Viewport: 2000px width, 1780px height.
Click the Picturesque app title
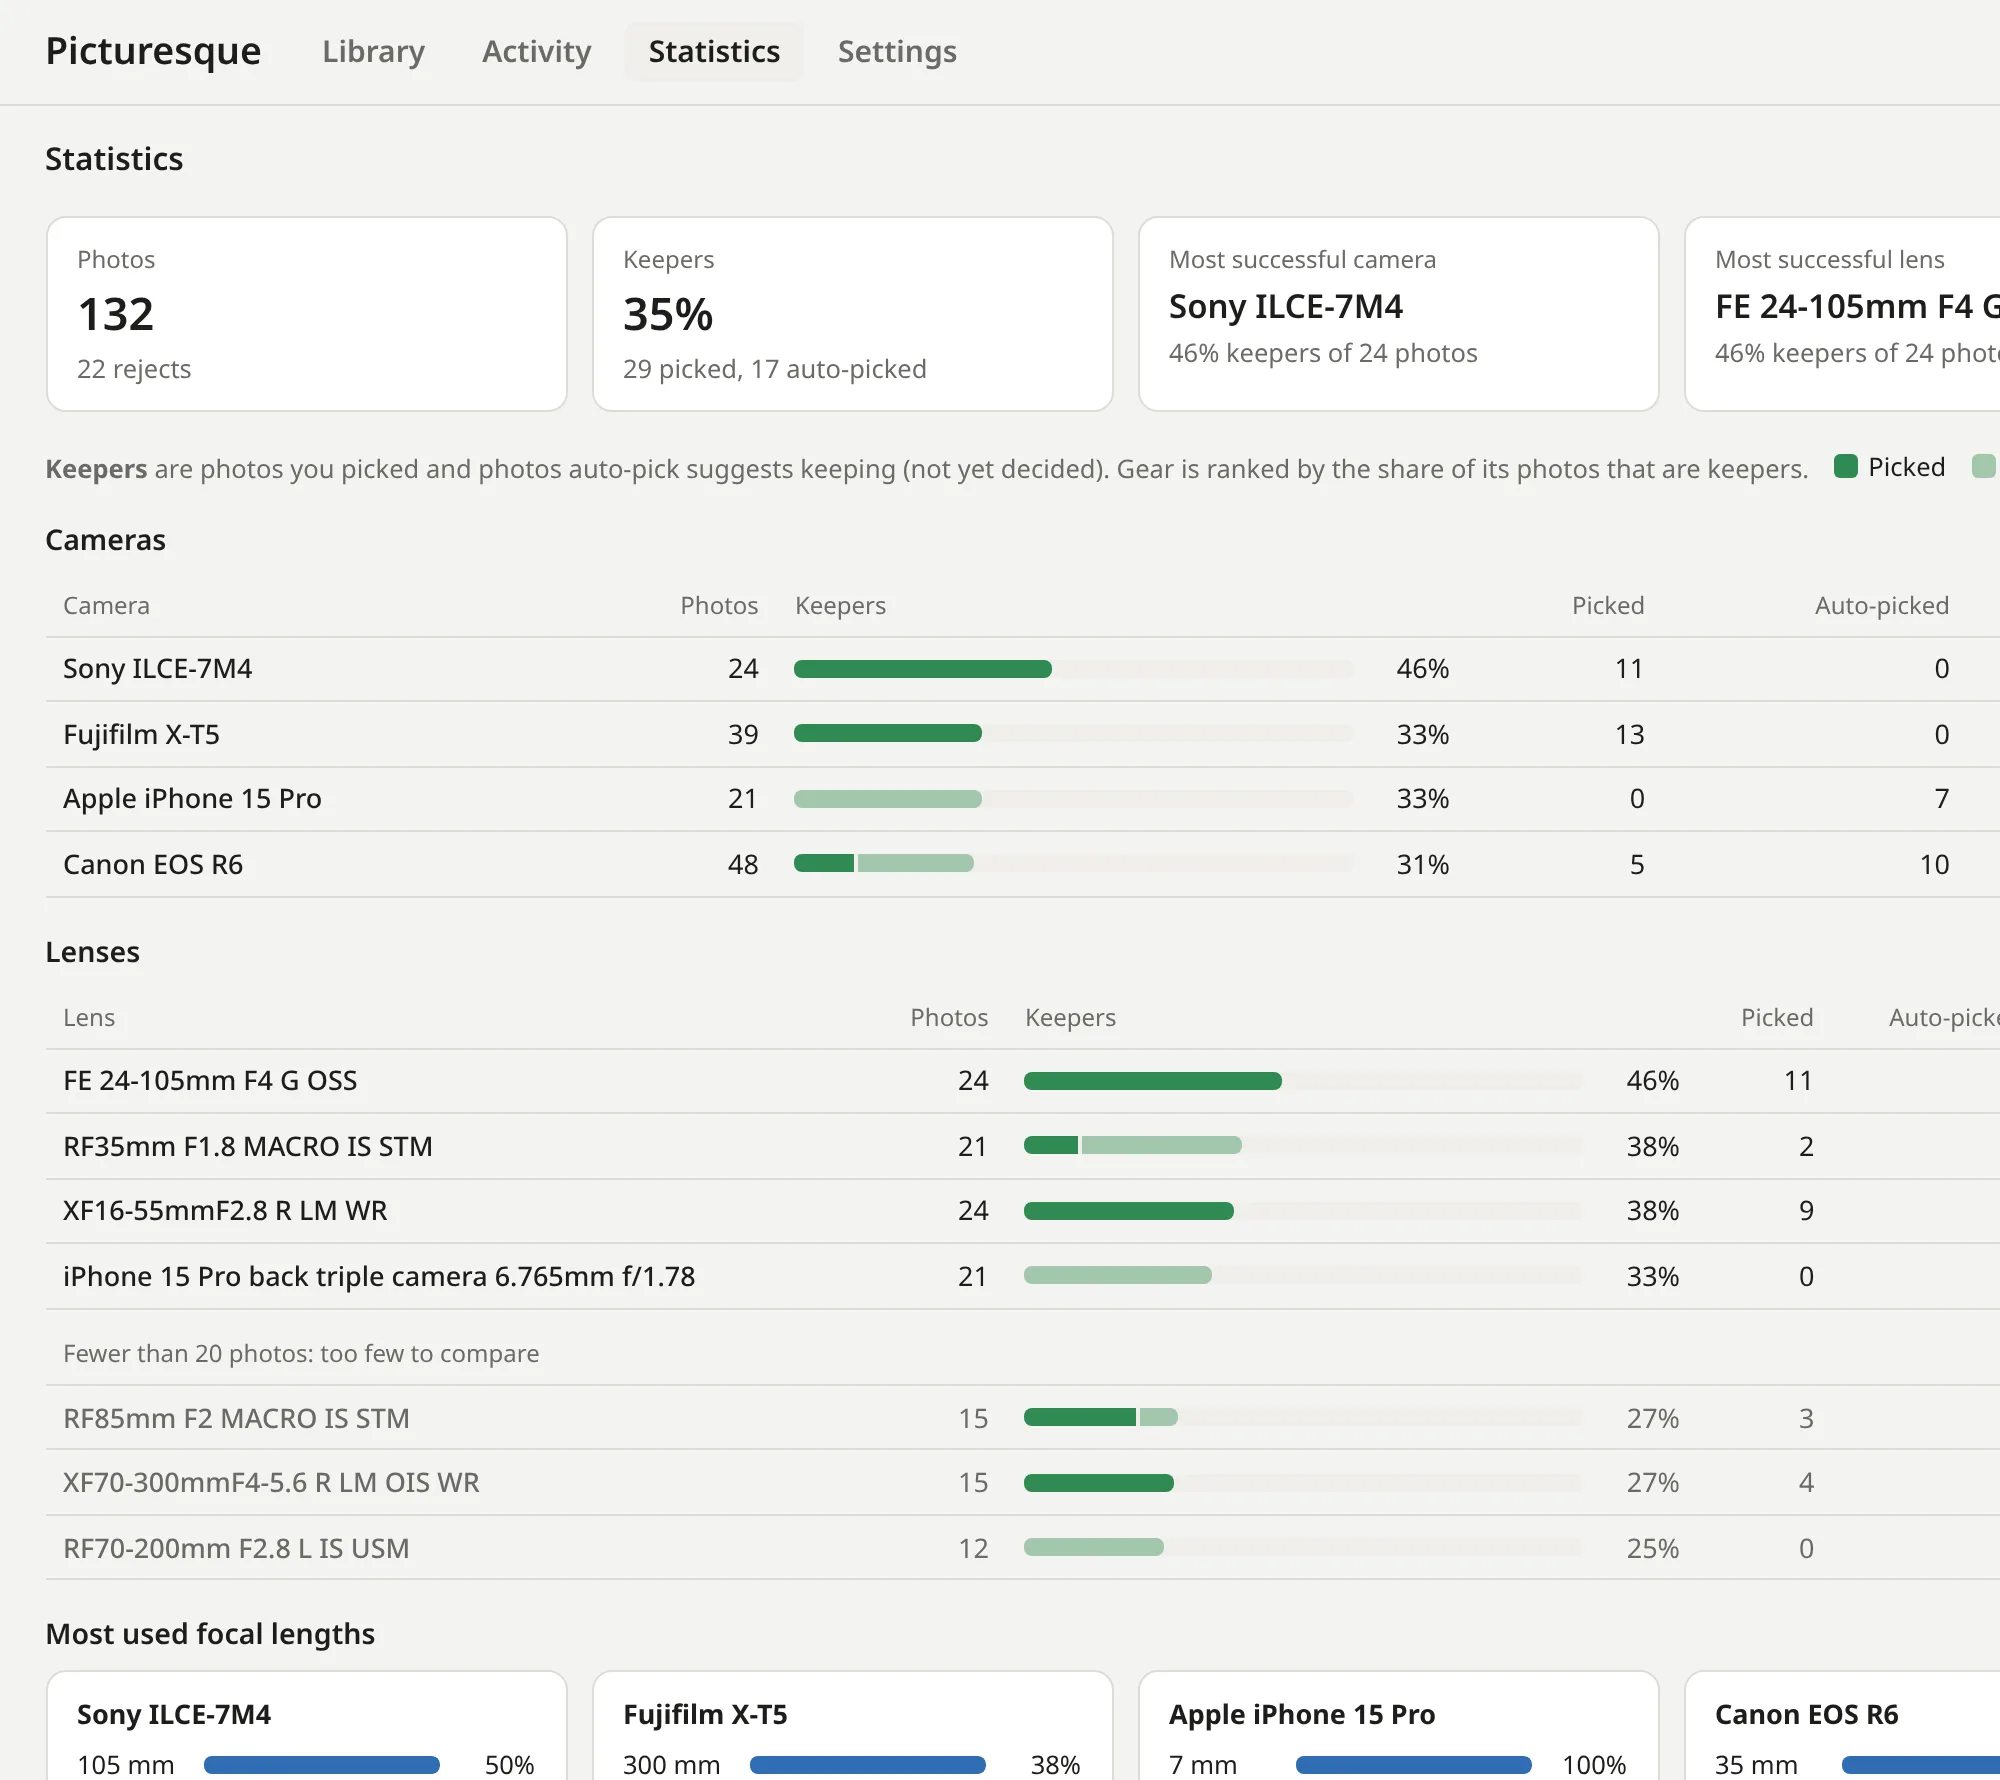coord(154,51)
